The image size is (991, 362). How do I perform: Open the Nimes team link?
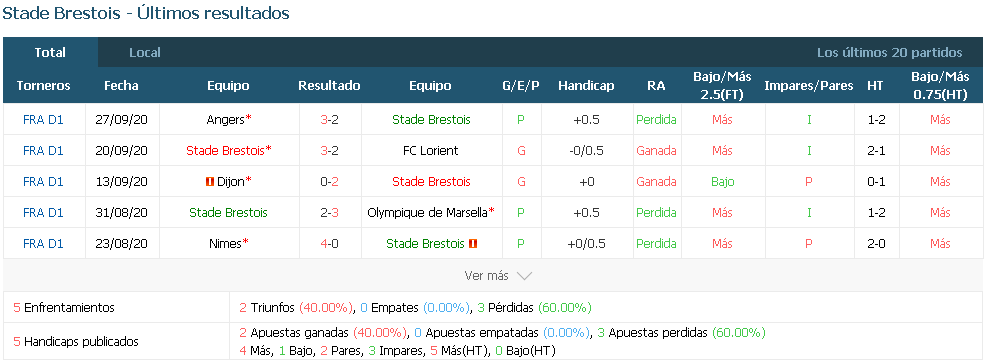pos(225,244)
